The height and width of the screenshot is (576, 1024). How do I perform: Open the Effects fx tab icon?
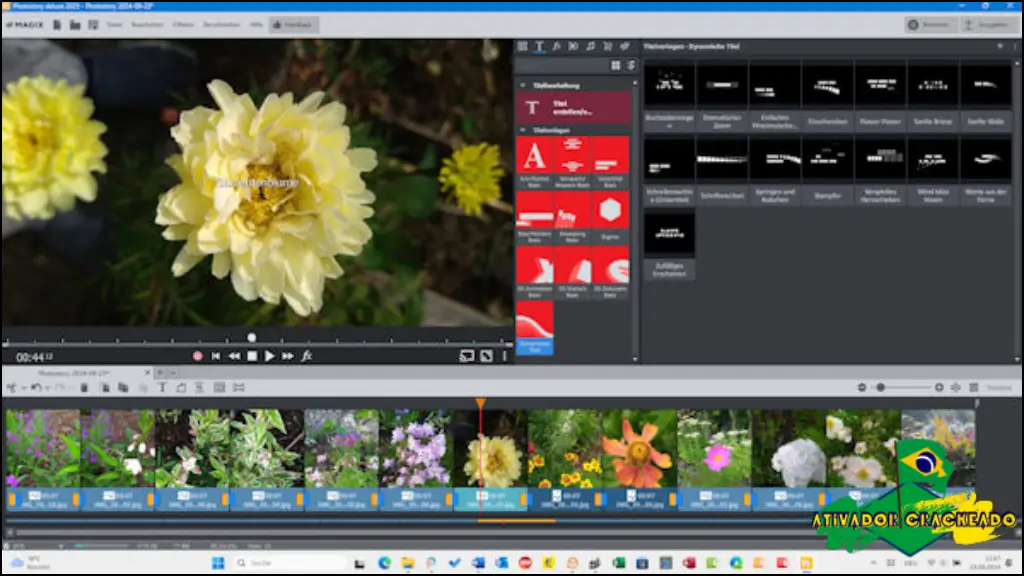pyautogui.click(x=556, y=46)
